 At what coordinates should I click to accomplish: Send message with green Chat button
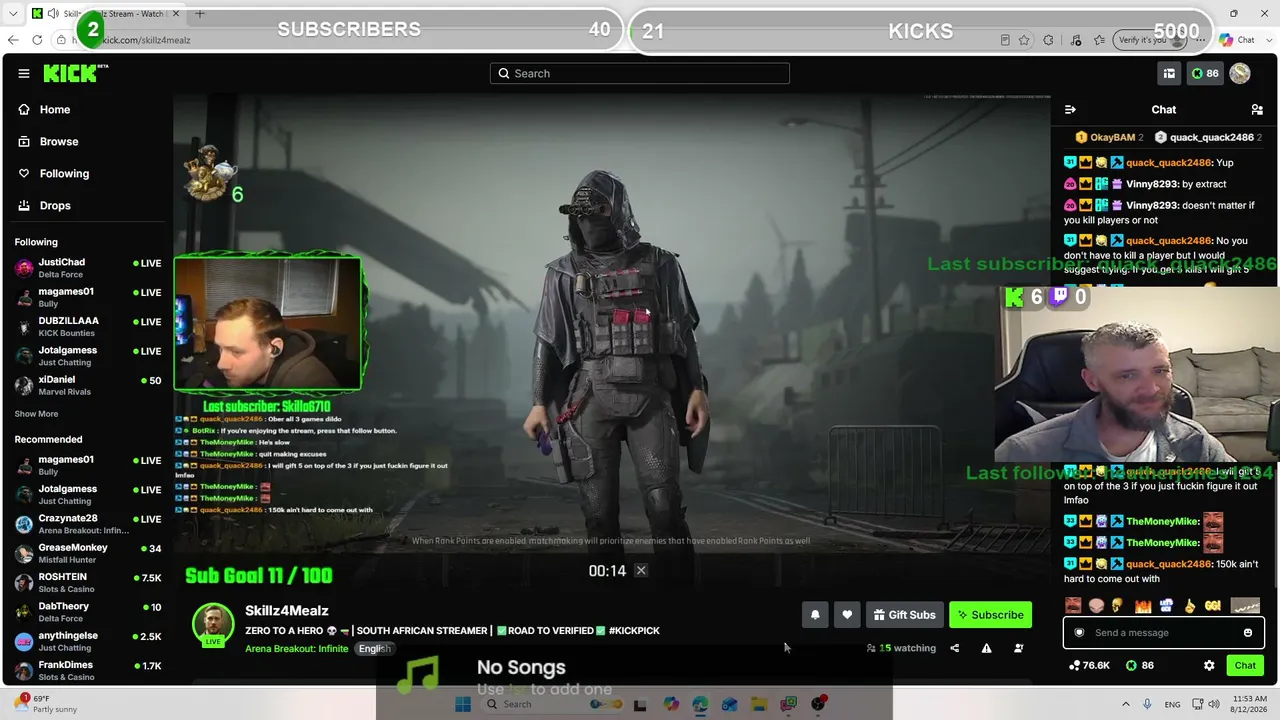[x=1245, y=665]
